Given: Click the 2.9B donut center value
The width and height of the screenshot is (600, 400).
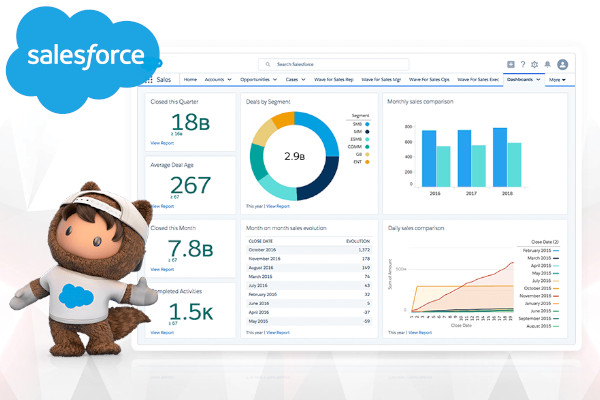Looking at the screenshot, I should pyautogui.click(x=294, y=156).
